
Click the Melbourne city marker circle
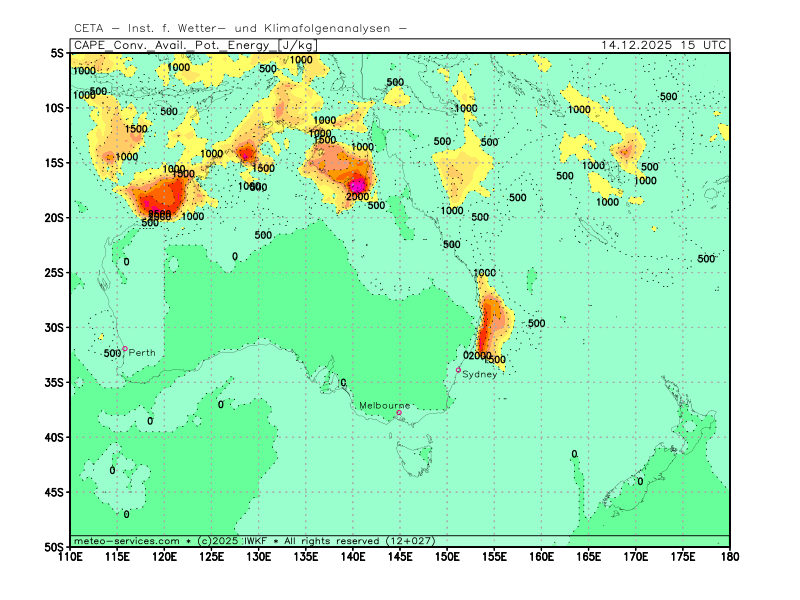coord(399,412)
